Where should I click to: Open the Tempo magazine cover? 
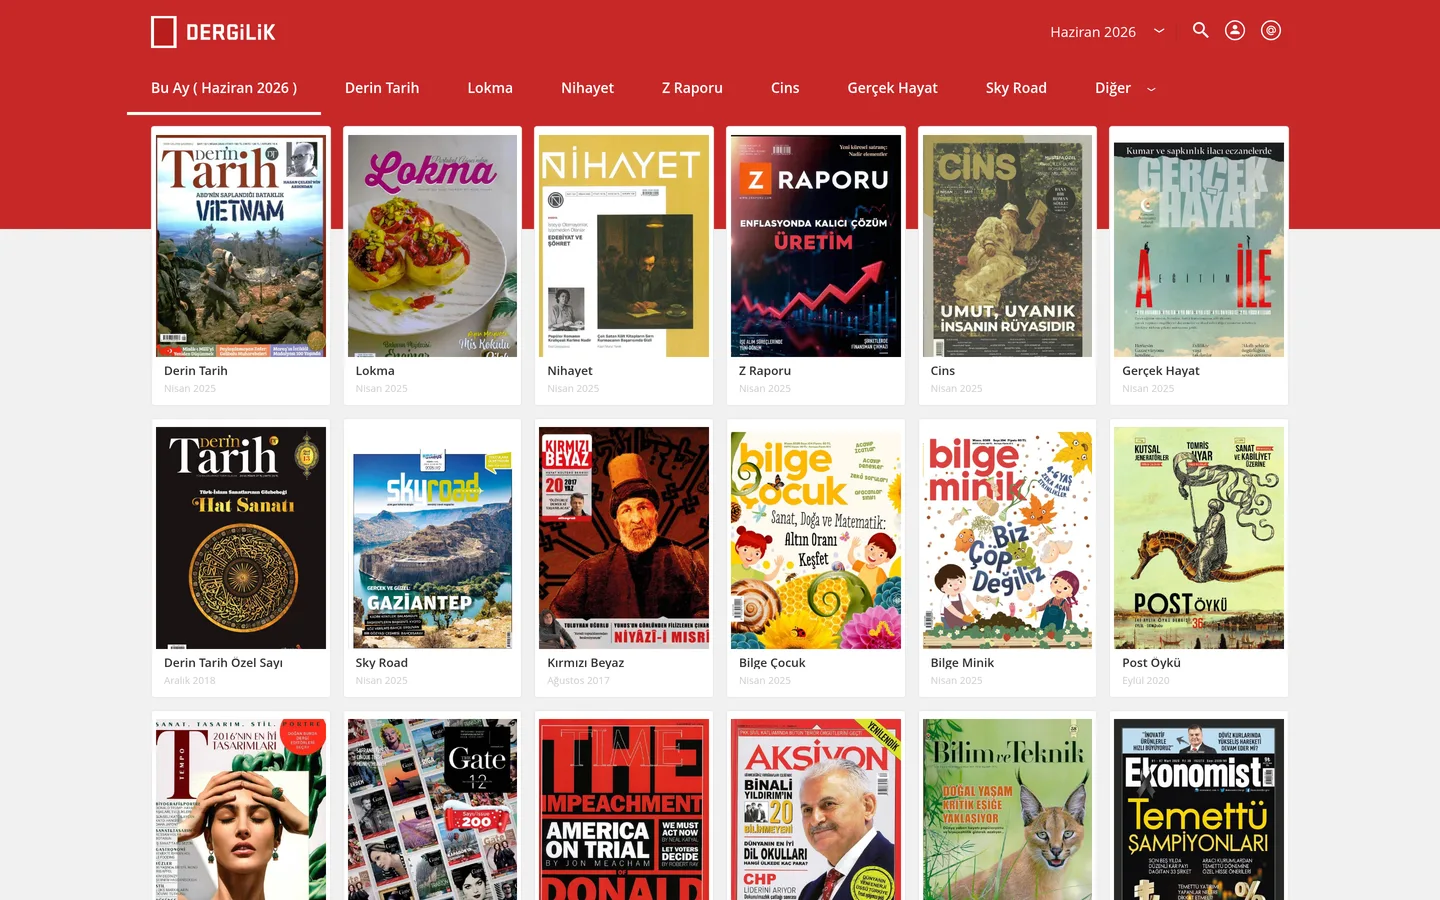pyautogui.click(x=241, y=809)
